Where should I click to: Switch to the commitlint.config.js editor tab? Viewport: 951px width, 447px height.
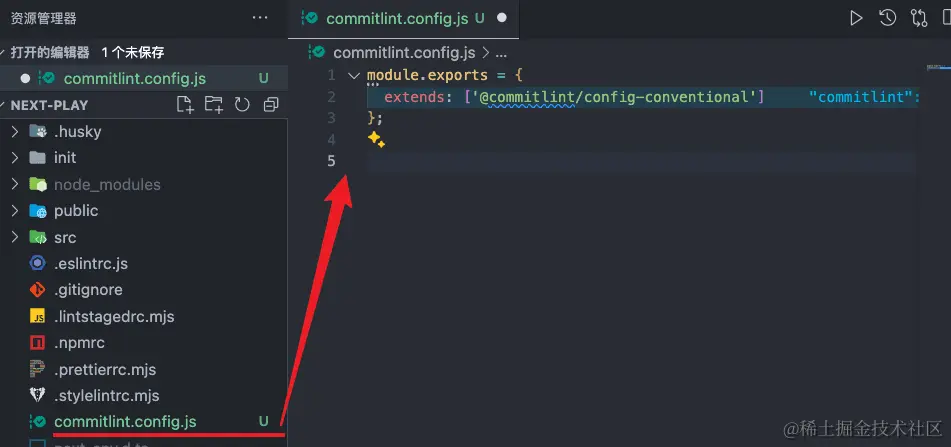point(405,19)
